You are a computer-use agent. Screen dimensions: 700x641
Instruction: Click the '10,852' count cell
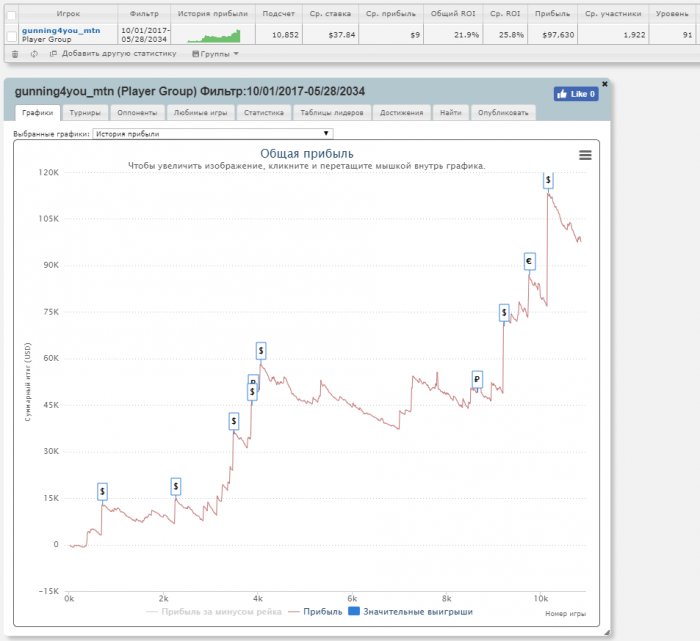[x=285, y=35]
